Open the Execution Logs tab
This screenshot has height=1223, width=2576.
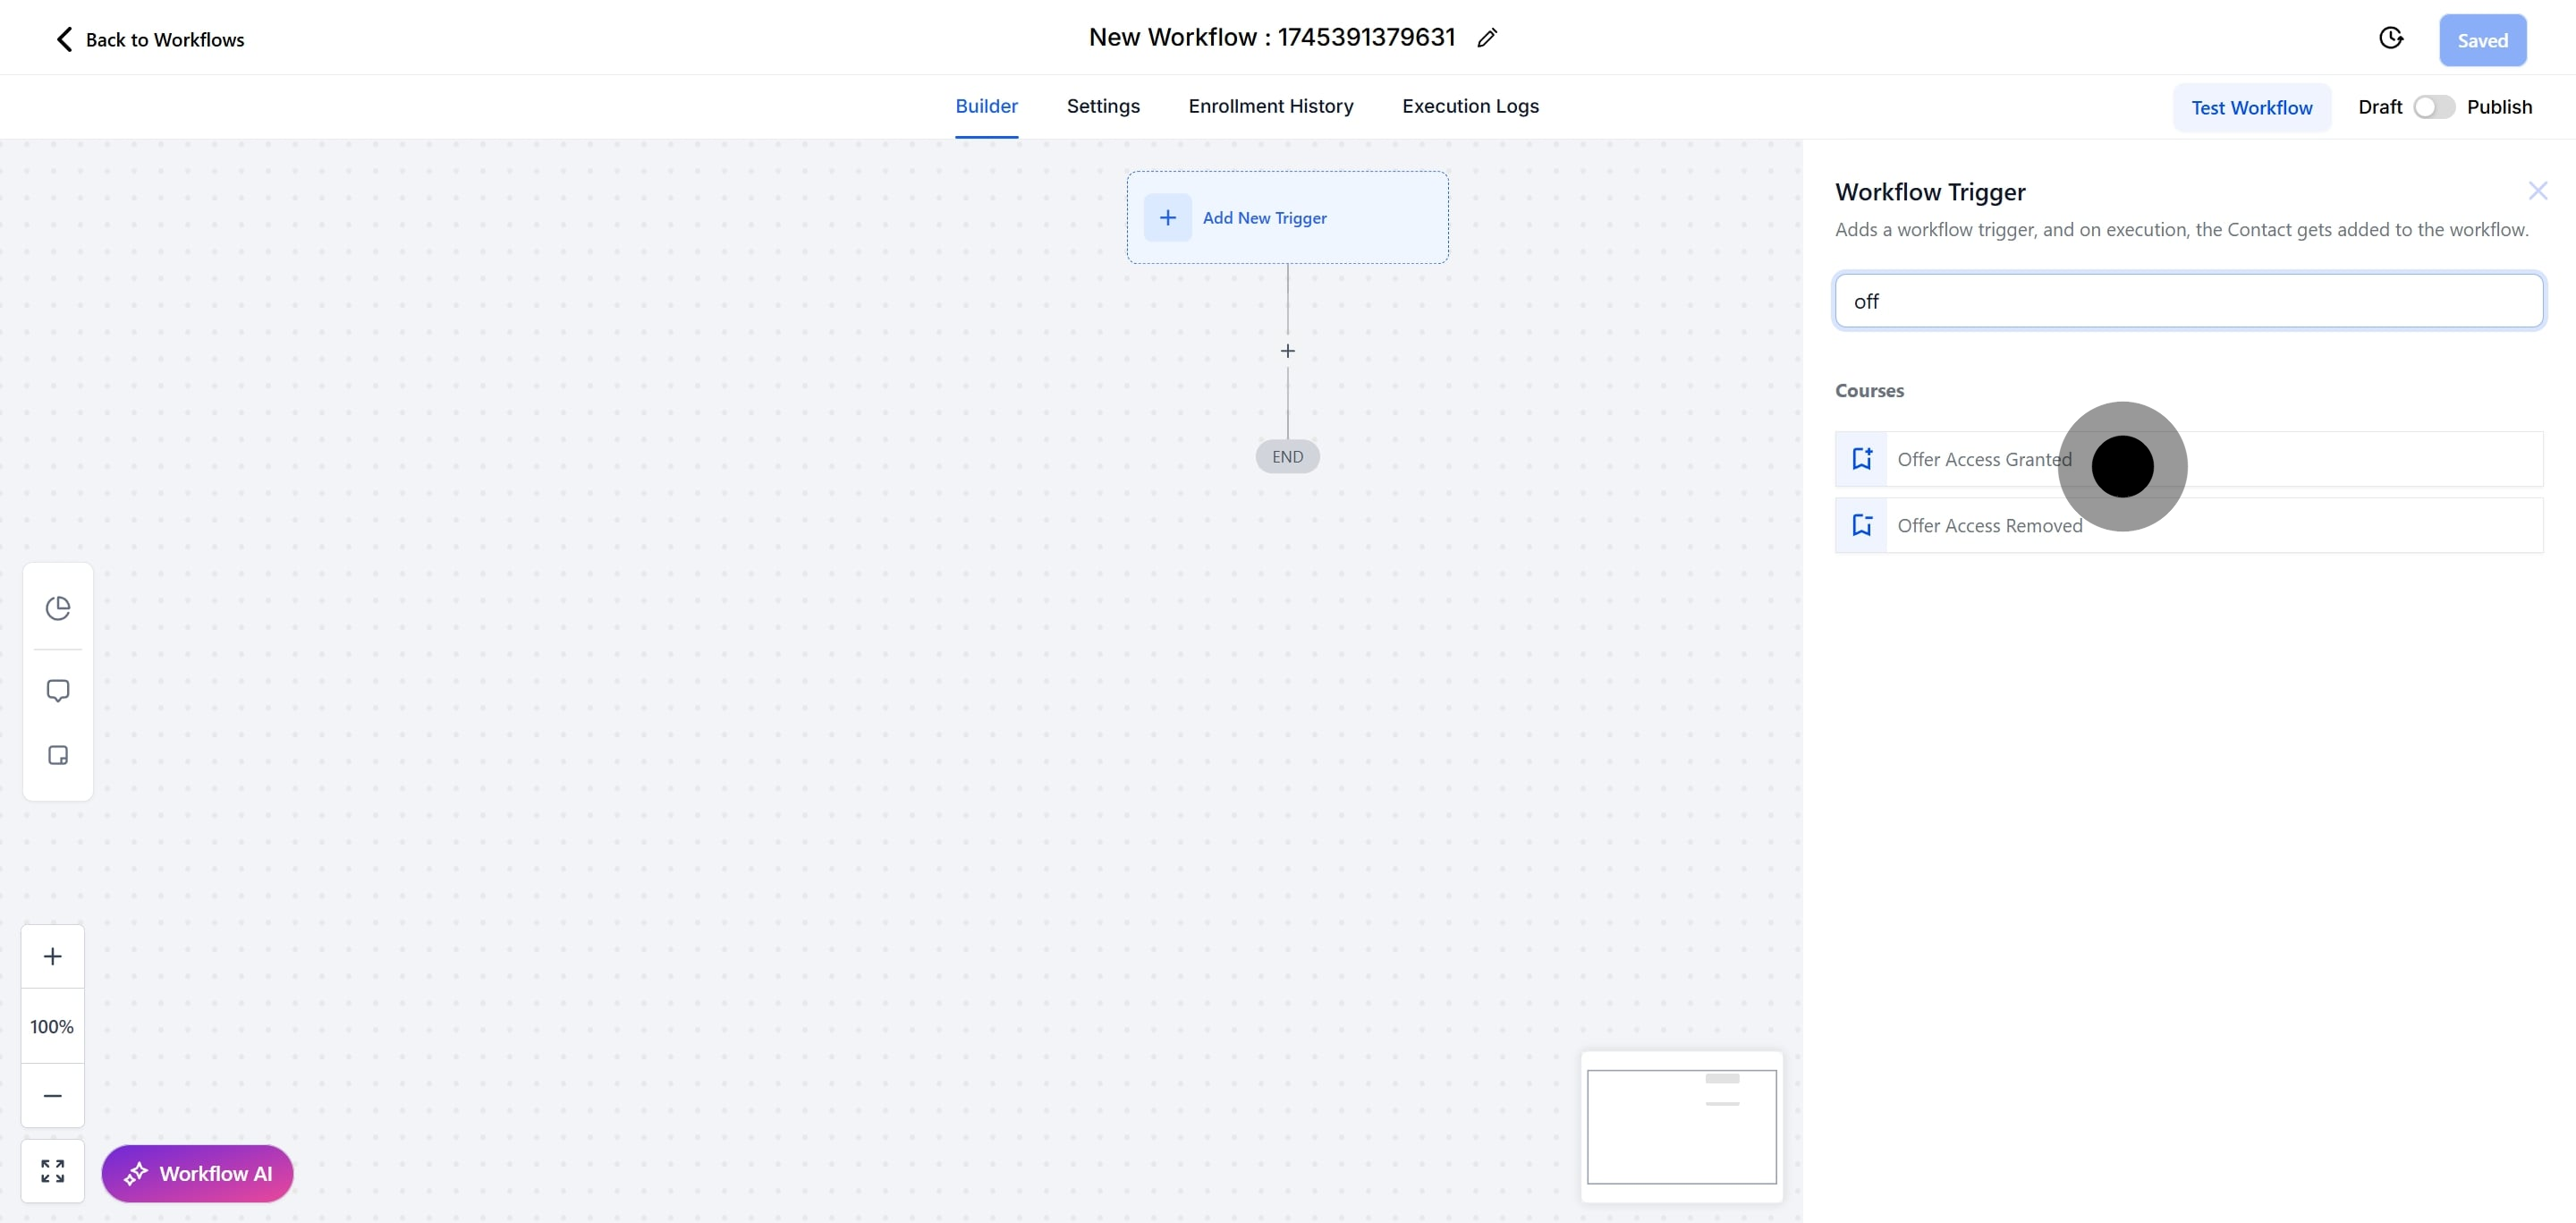click(1470, 106)
